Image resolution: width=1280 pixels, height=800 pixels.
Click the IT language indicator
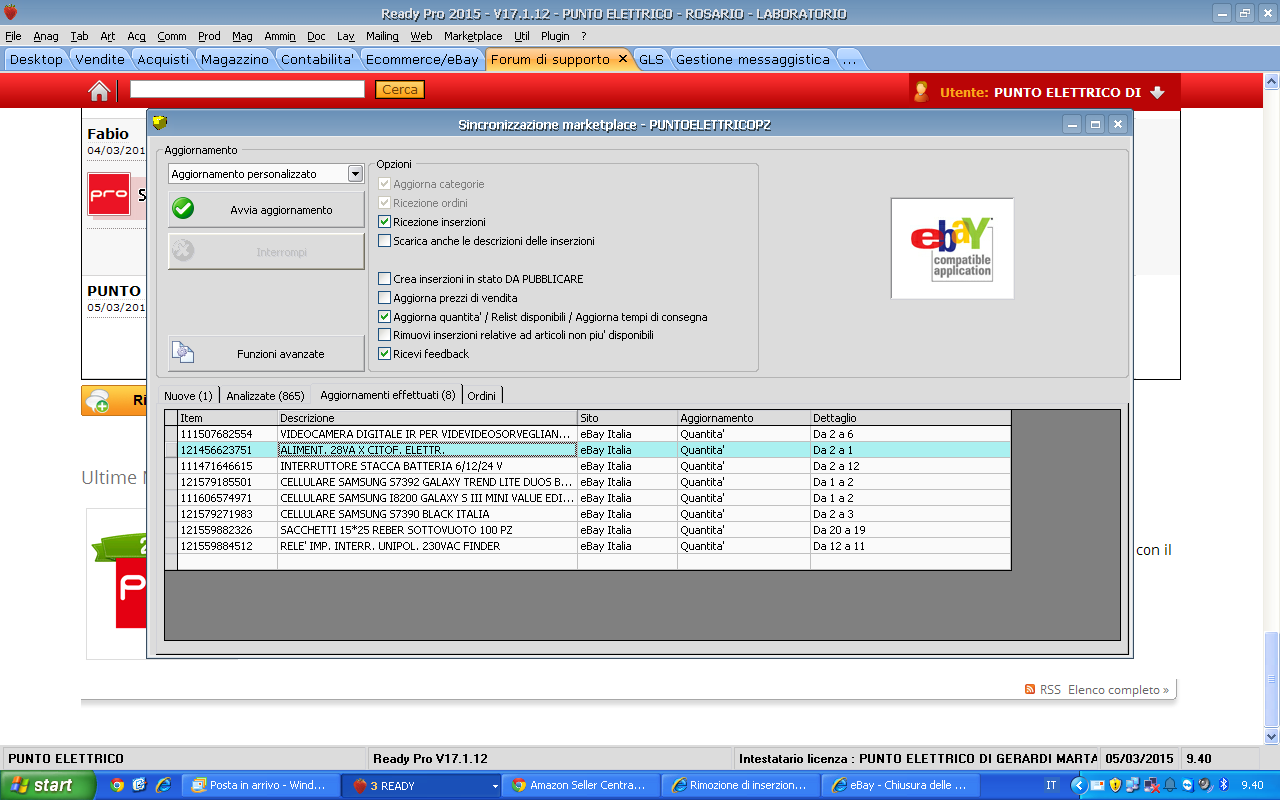1050,785
